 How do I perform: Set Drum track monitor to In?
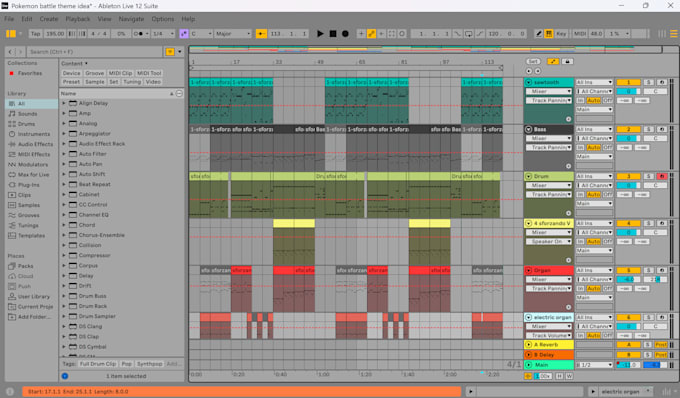(580, 194)
